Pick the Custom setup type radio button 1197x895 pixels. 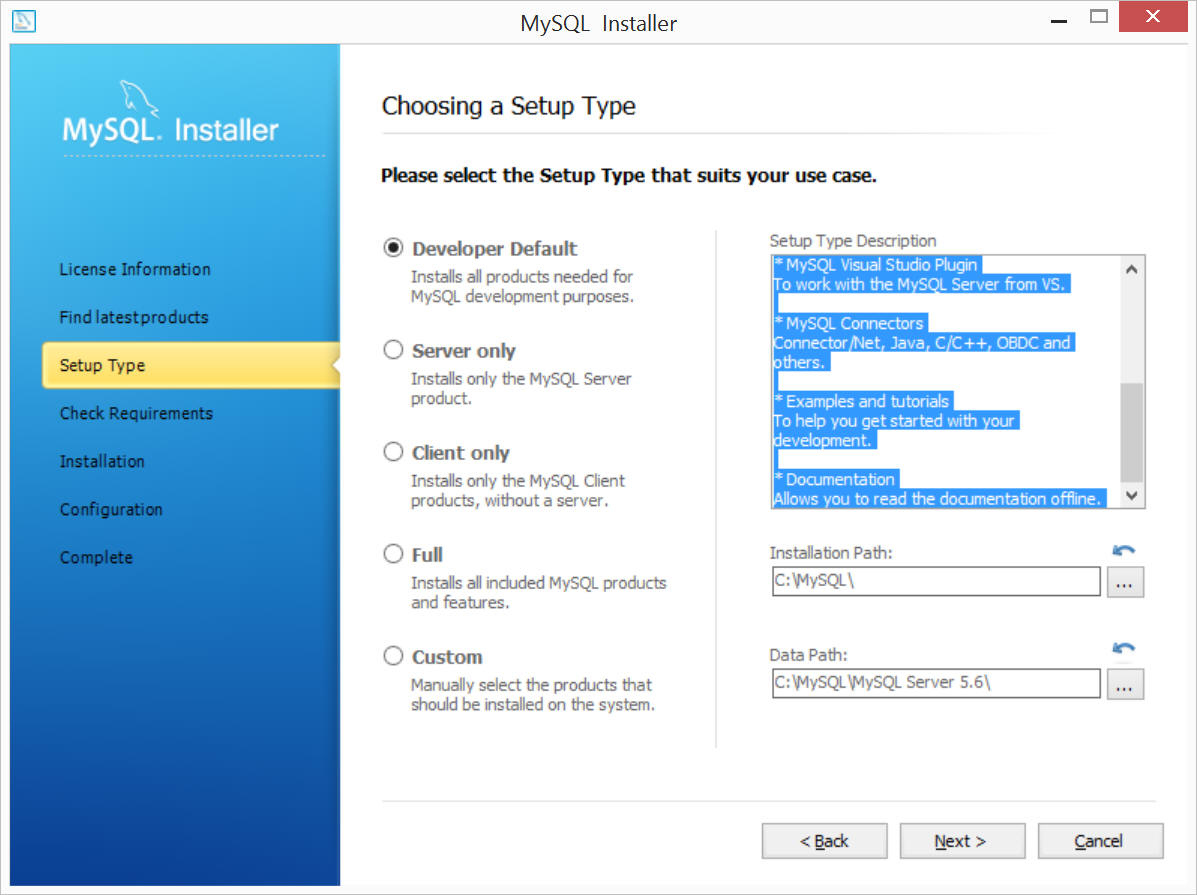coord(393,656)
